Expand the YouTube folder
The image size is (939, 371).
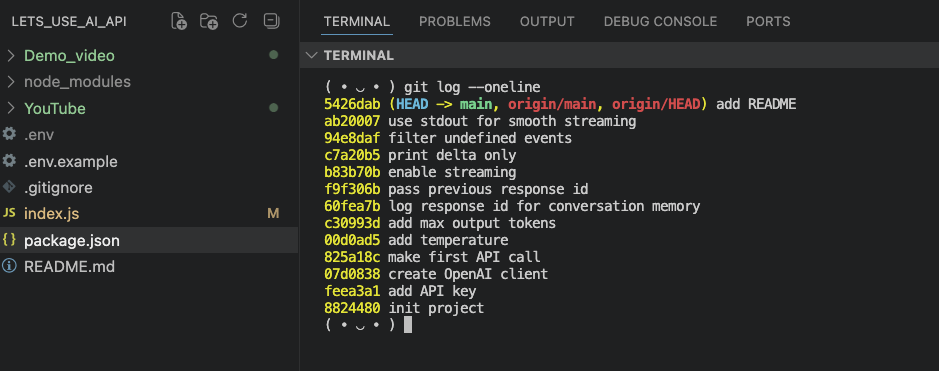10,108
